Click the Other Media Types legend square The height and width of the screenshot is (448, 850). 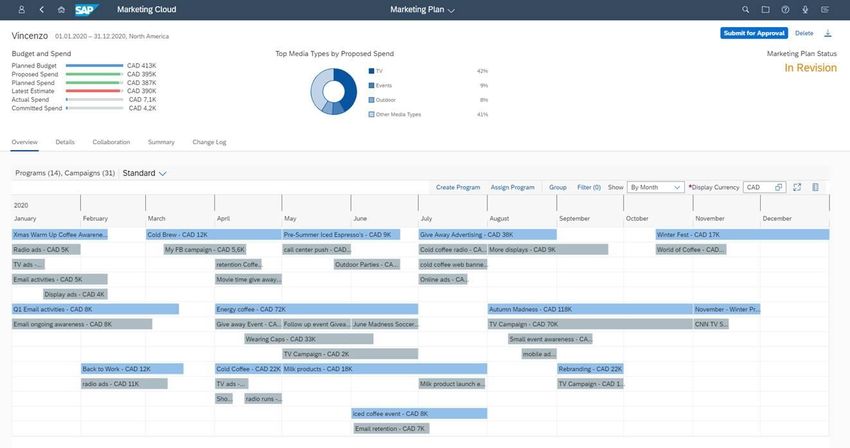(371, 114)
